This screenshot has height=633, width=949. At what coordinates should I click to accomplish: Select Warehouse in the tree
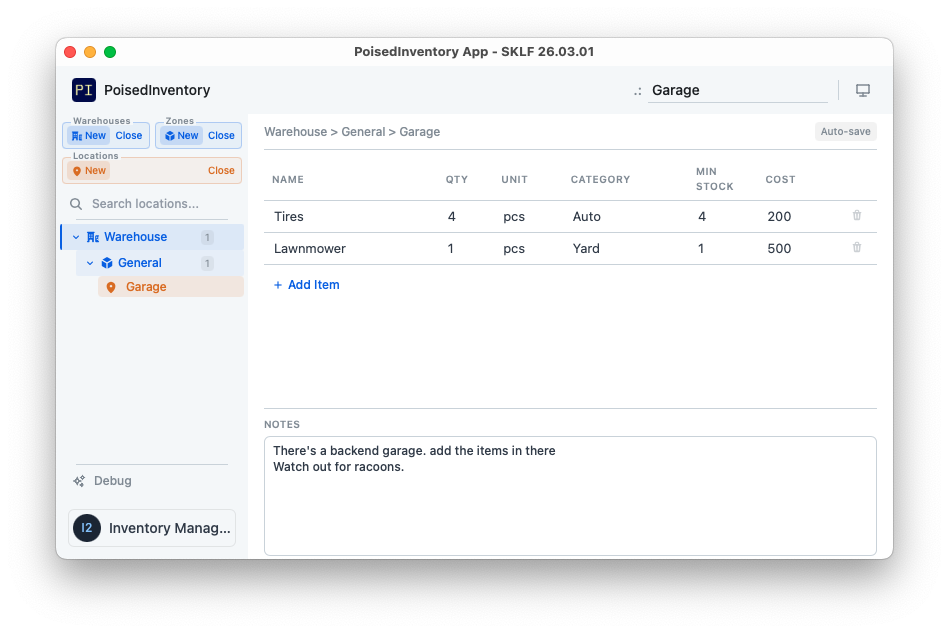click(x=152, y=237)
